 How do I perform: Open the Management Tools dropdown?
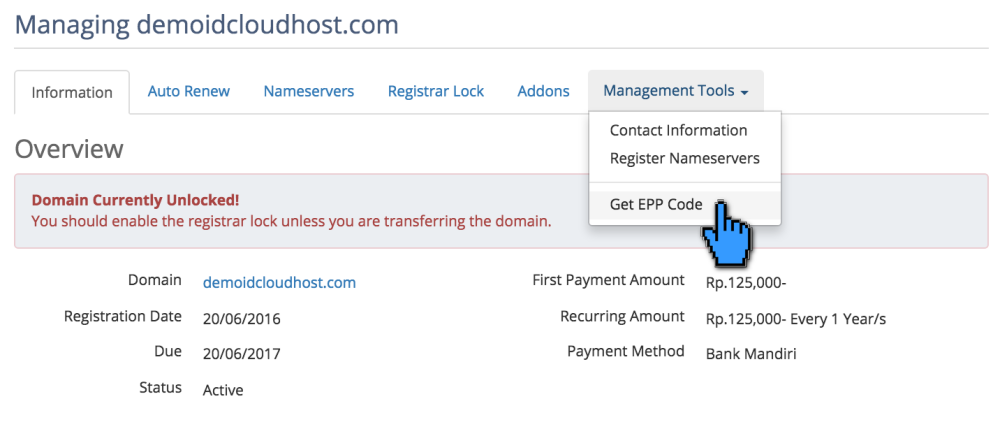[676, 91]
